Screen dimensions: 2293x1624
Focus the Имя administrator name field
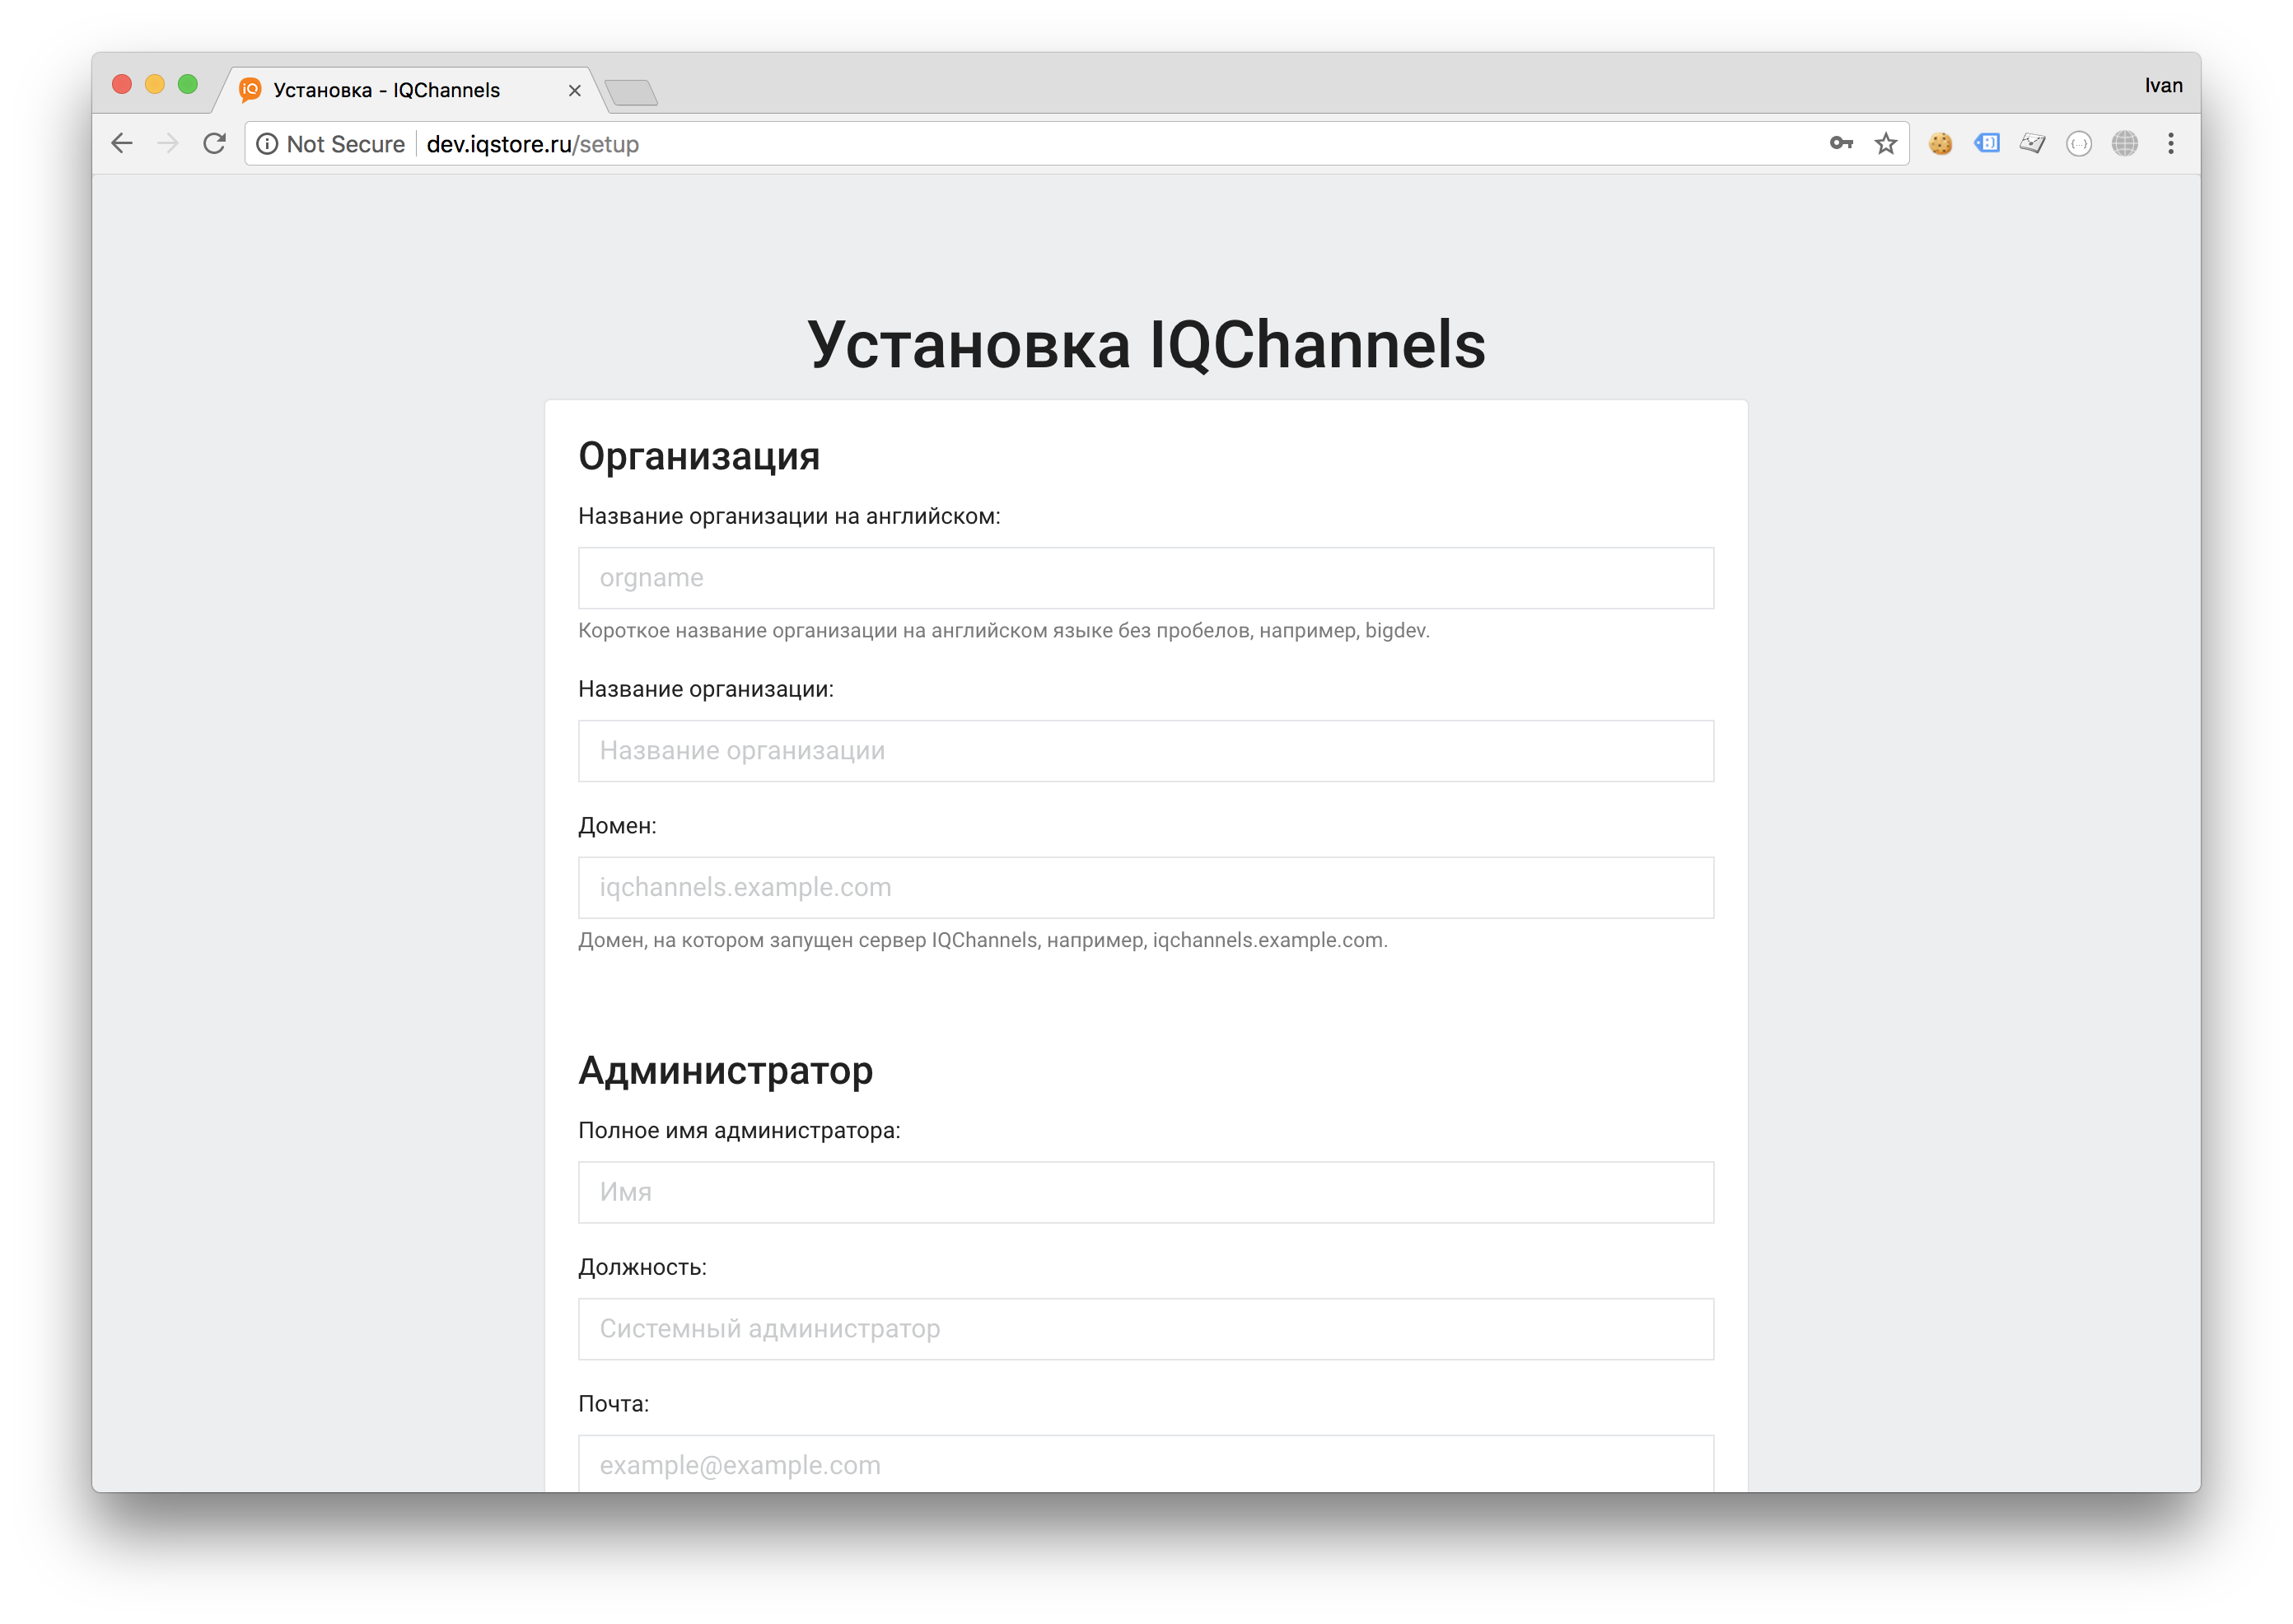click(1145, 1192)
